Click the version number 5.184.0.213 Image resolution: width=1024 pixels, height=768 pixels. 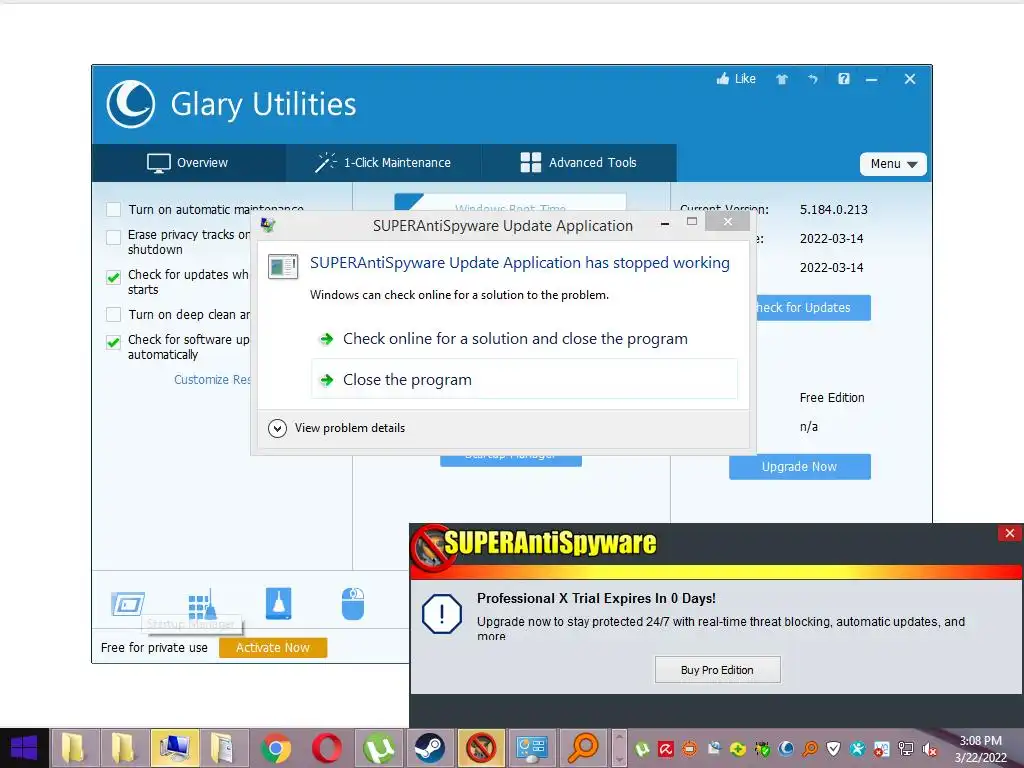click(834, 210)
